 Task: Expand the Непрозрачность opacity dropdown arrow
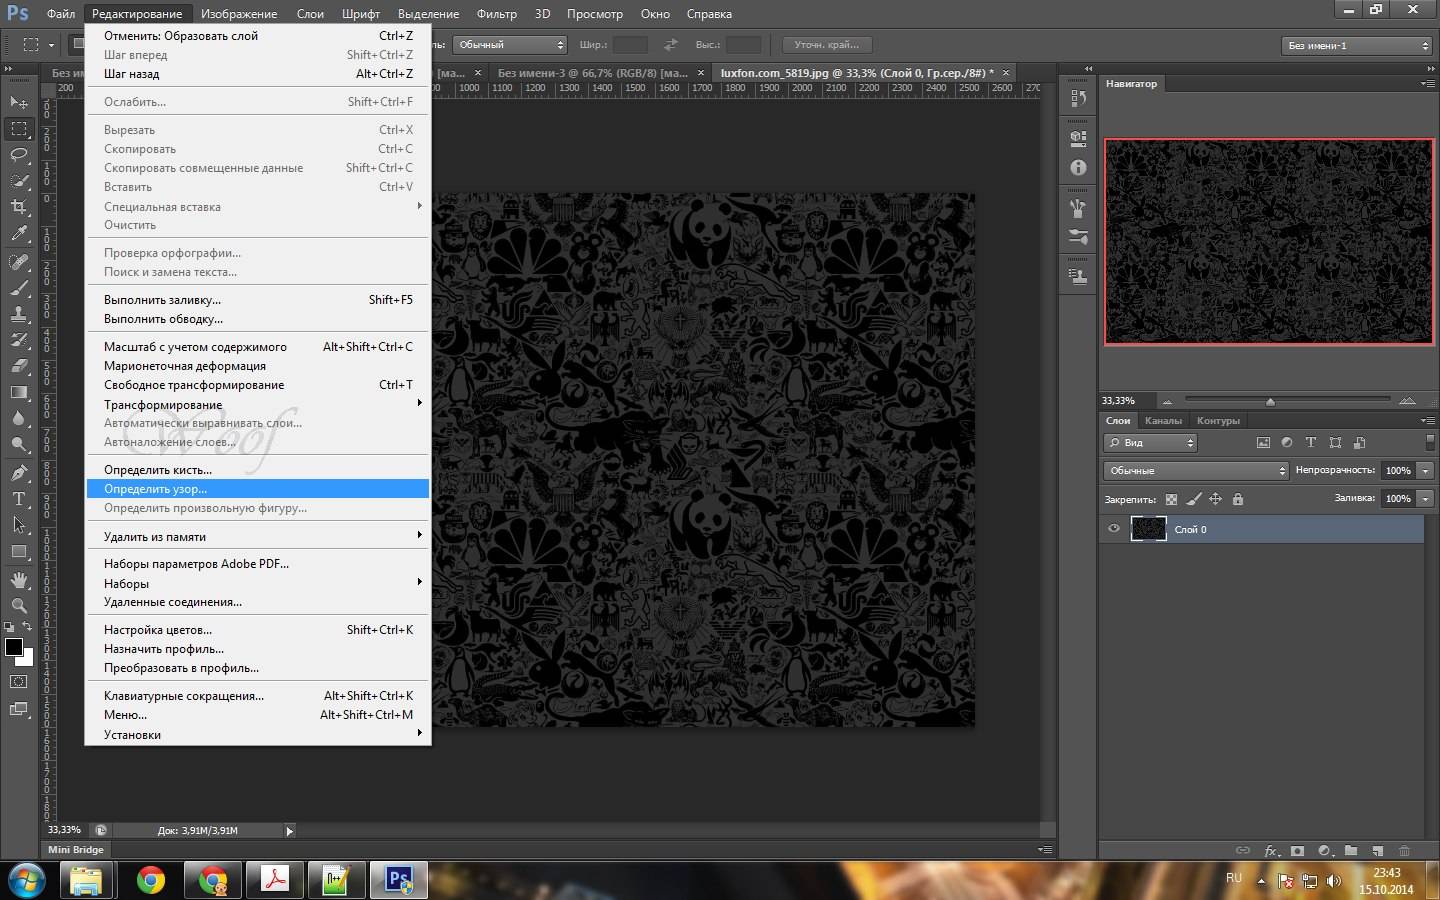pyautogui.click(x=1426, y=470)
